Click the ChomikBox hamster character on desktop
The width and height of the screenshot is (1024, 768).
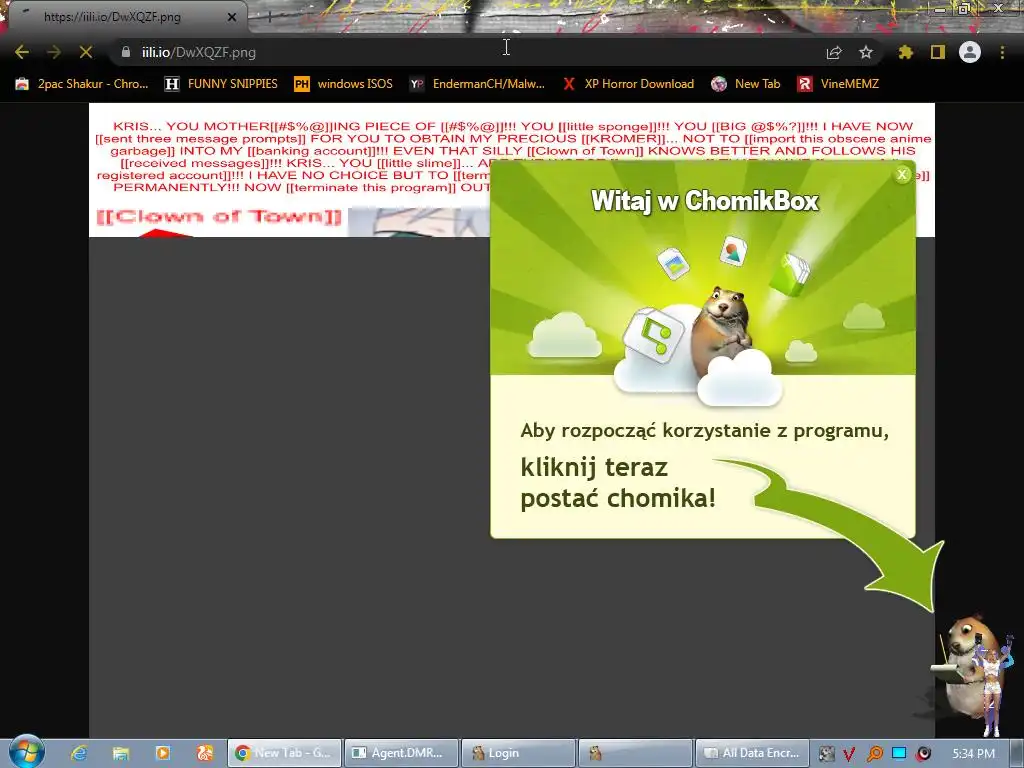pyautogui.click(x=965, y=666)
